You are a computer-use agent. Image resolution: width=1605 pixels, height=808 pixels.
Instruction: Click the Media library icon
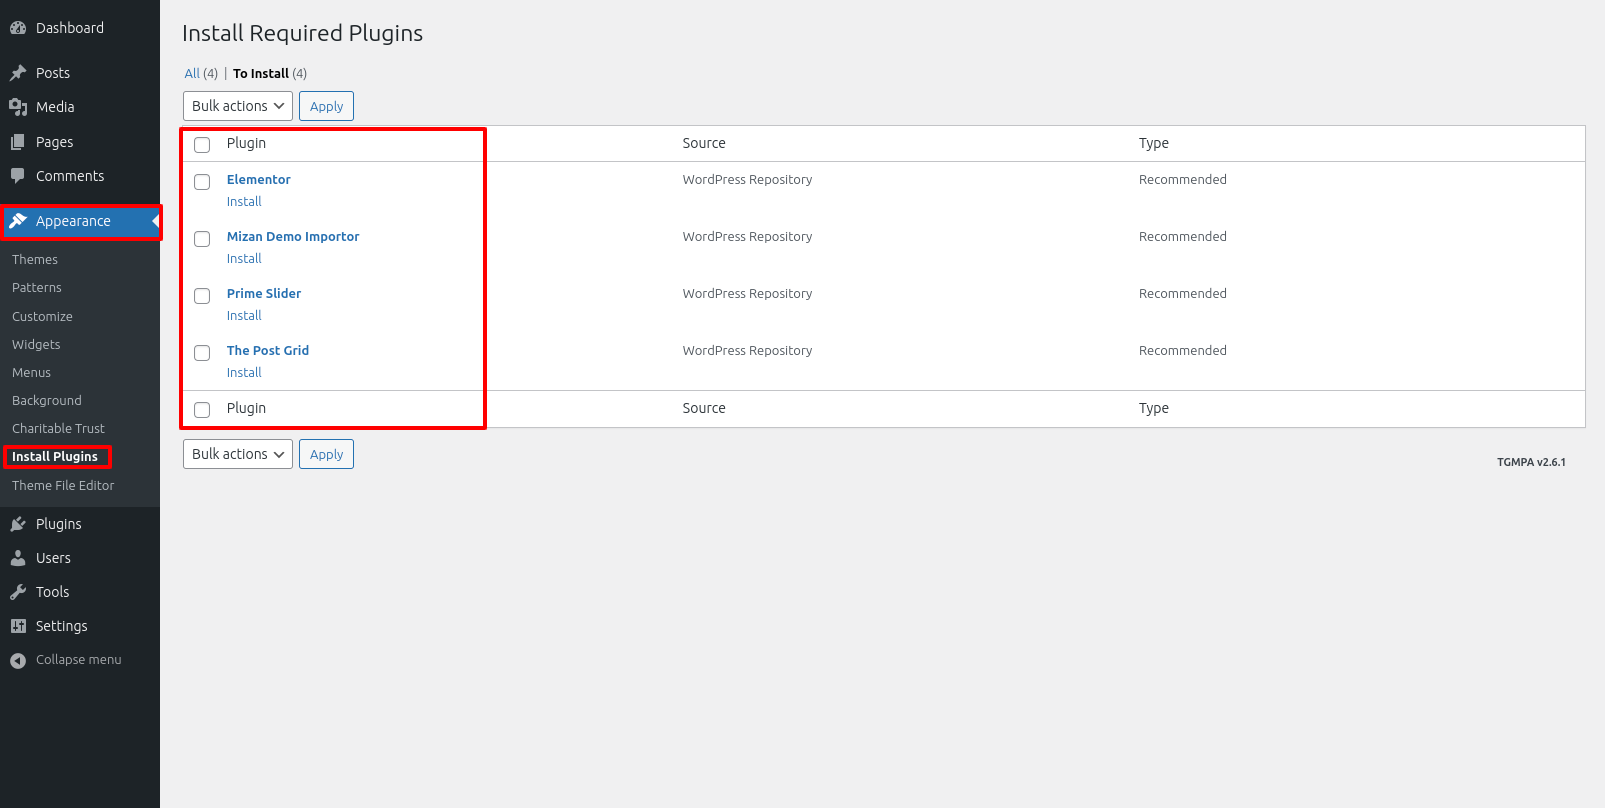(18, 107)
